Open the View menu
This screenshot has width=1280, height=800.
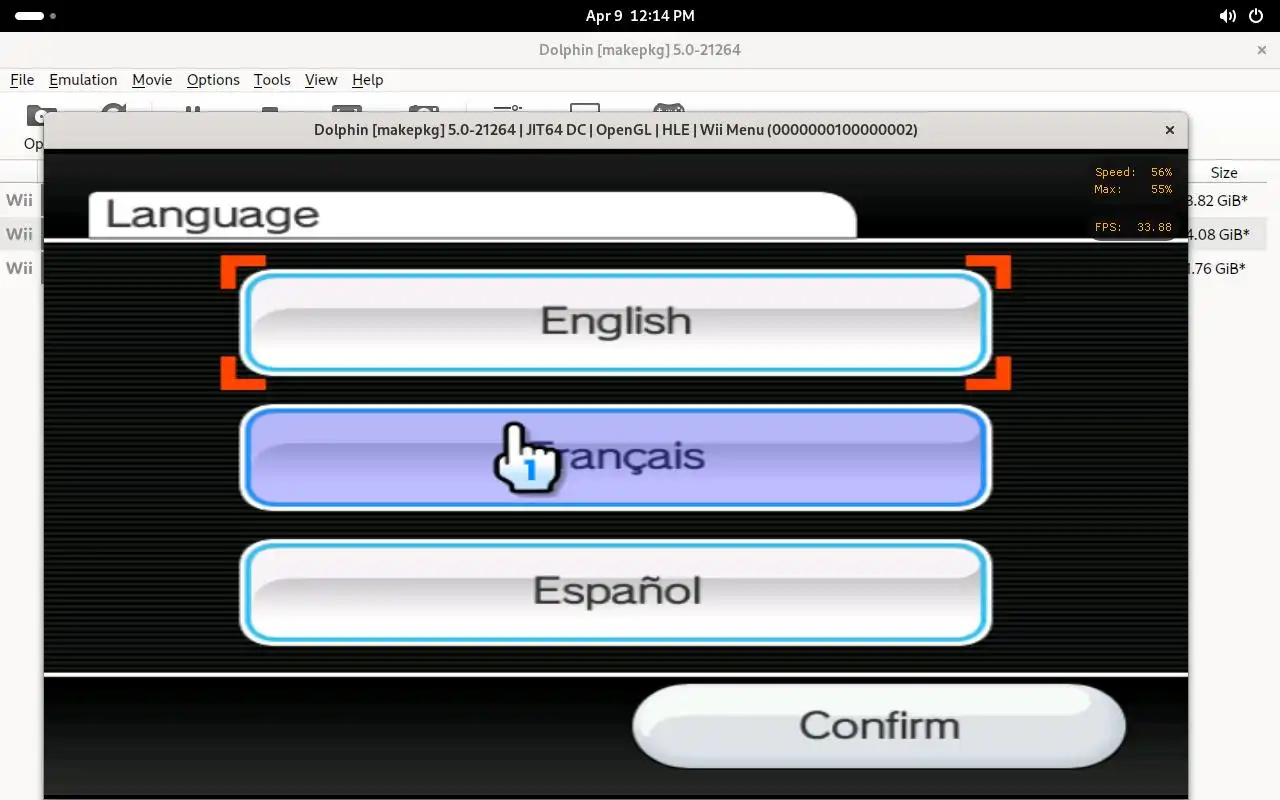pyautogui.click(x=321, y=80)
